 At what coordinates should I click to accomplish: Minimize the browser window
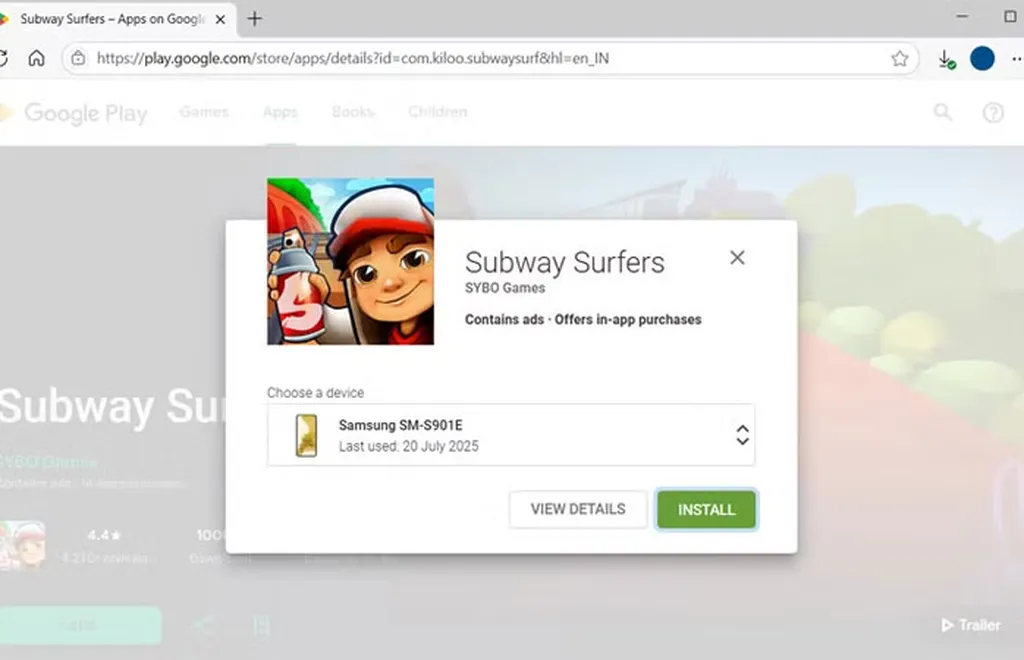[x=962, y=16]
